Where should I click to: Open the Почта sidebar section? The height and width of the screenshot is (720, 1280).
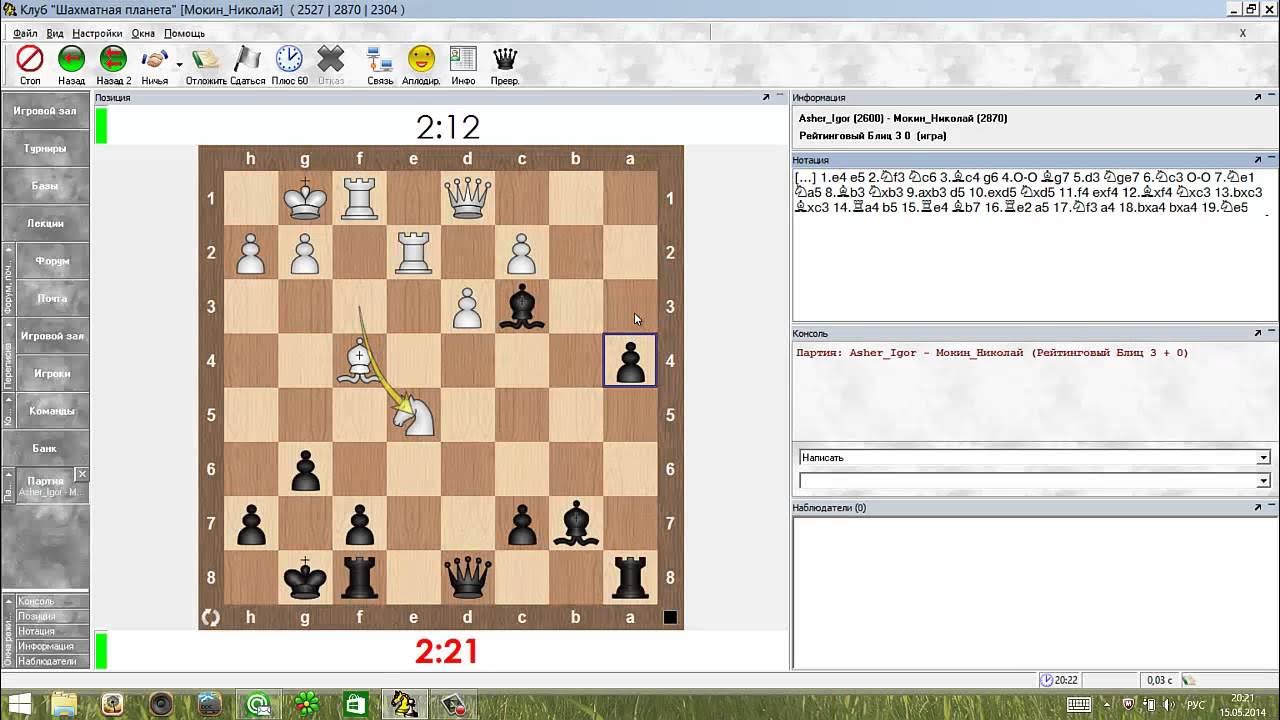coord(52,298)
